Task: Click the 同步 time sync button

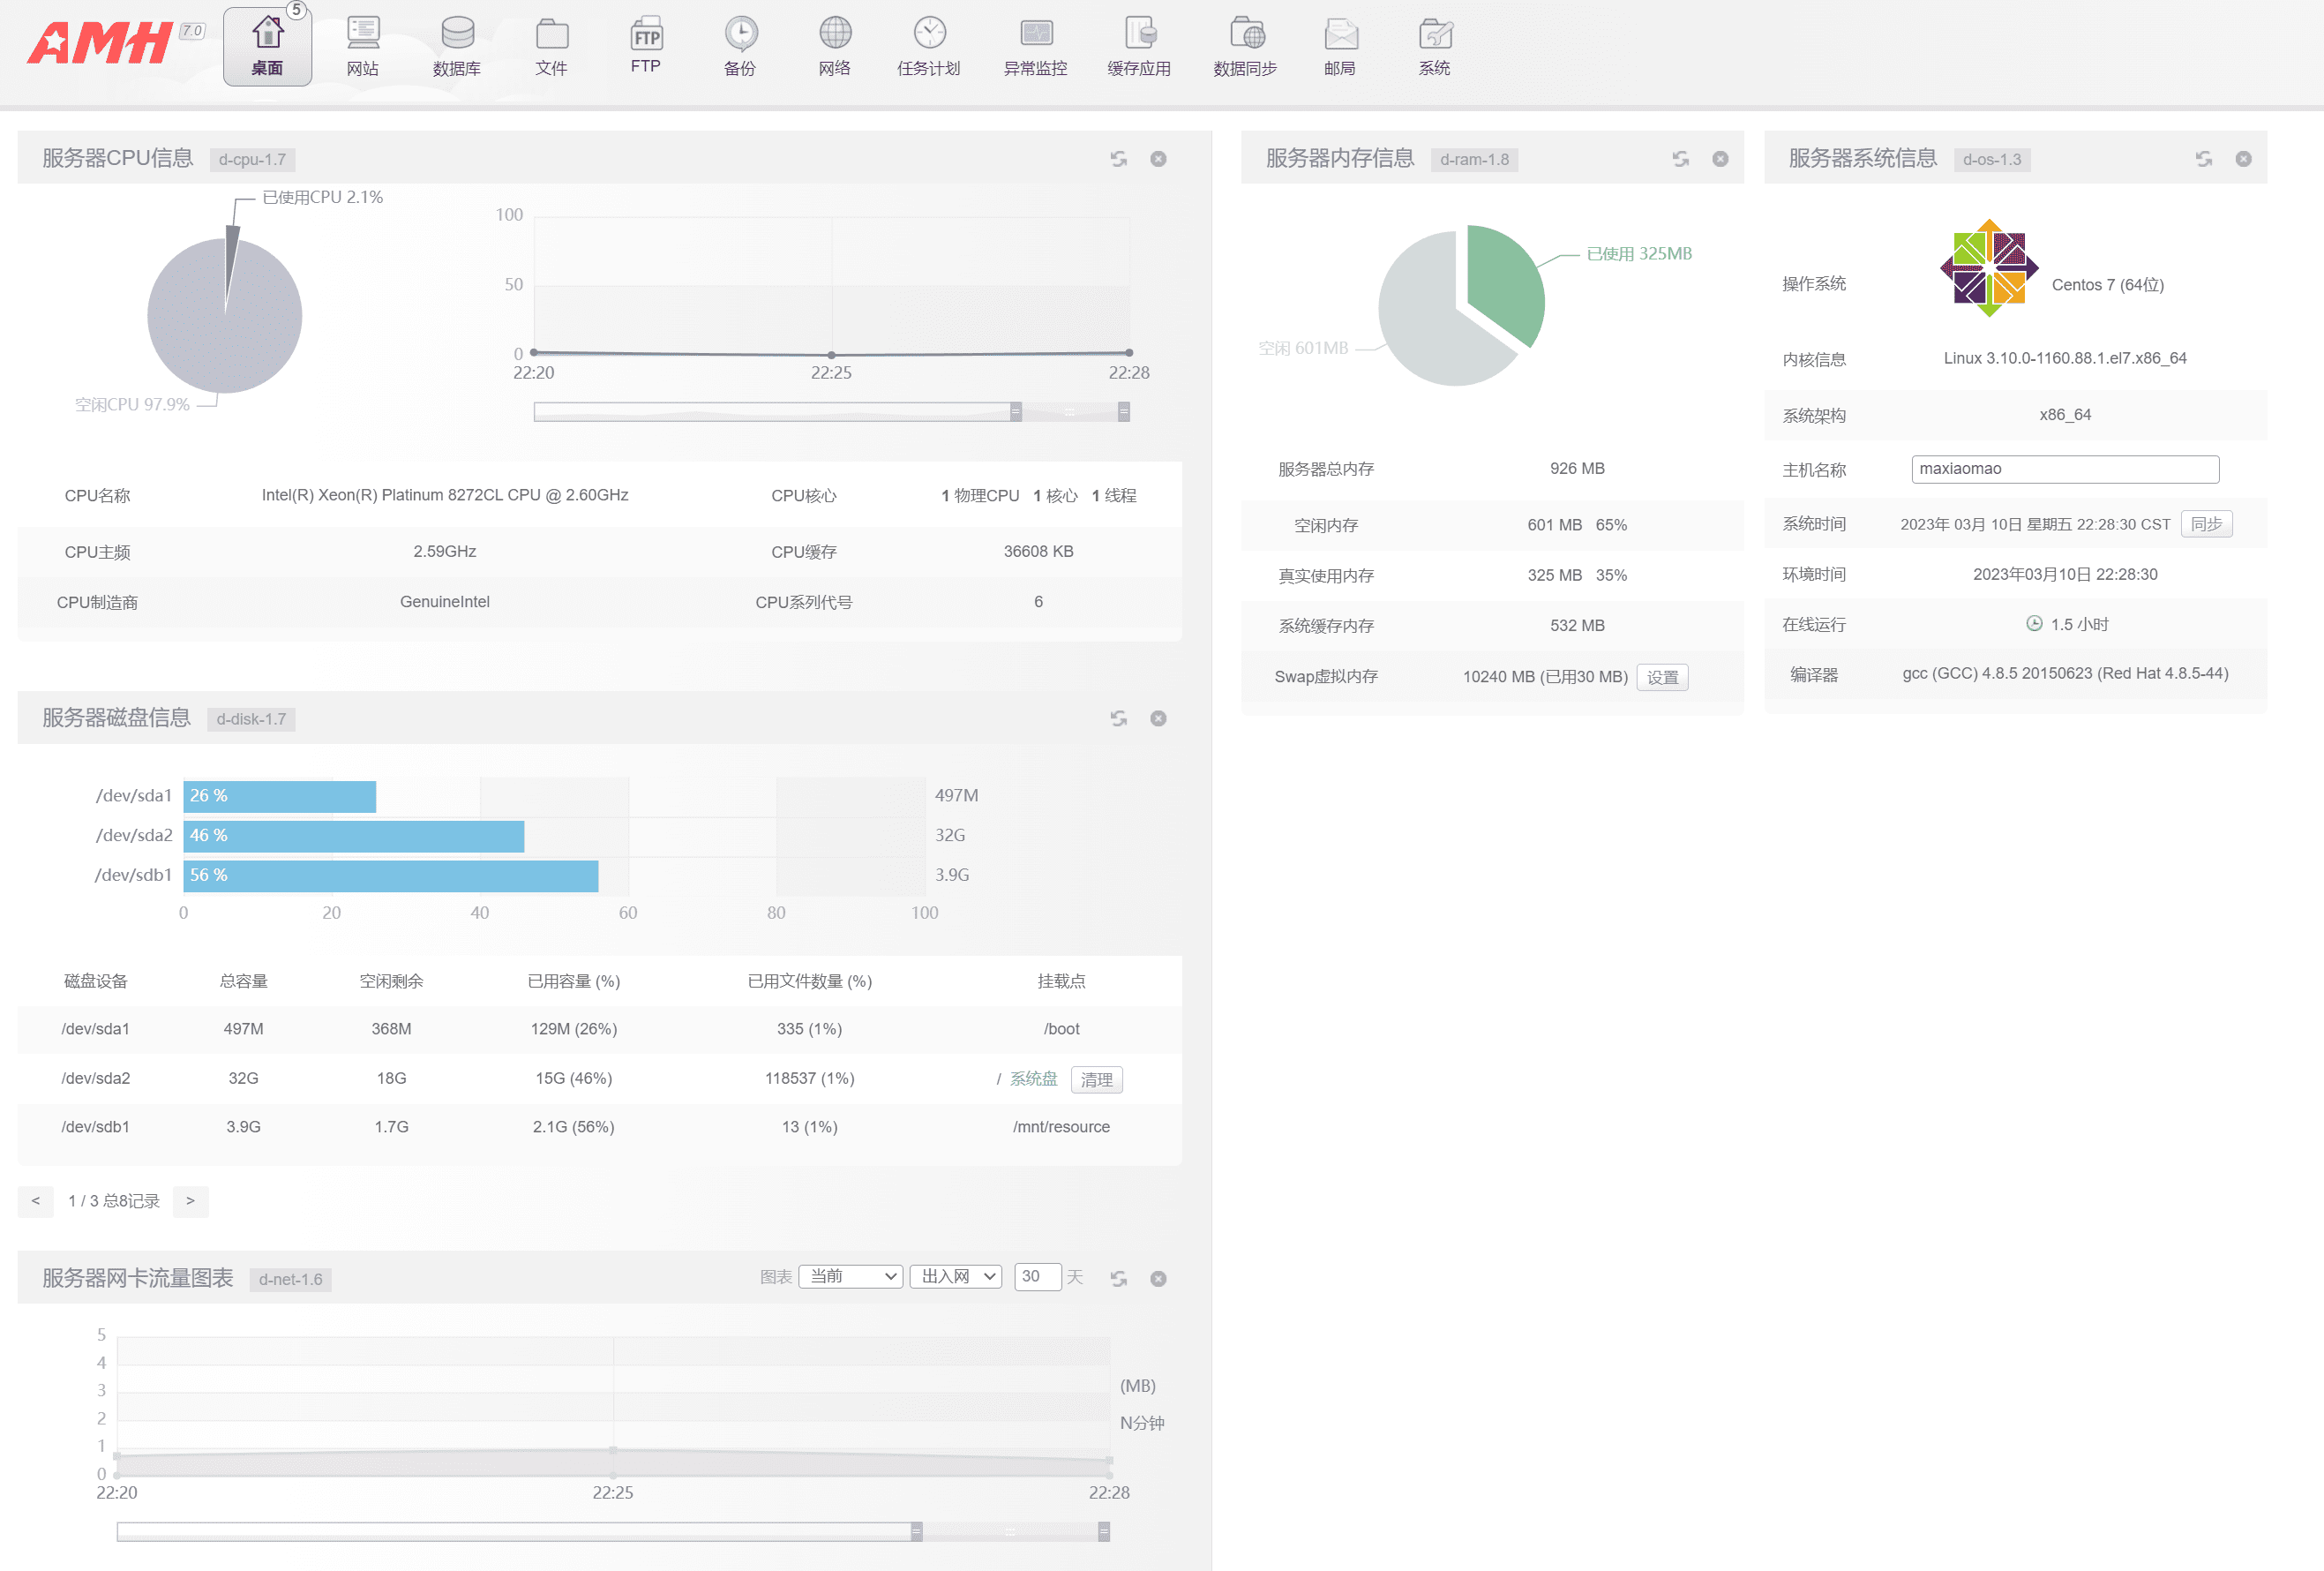Action: pyautogui.click(x=2206, y=524)
